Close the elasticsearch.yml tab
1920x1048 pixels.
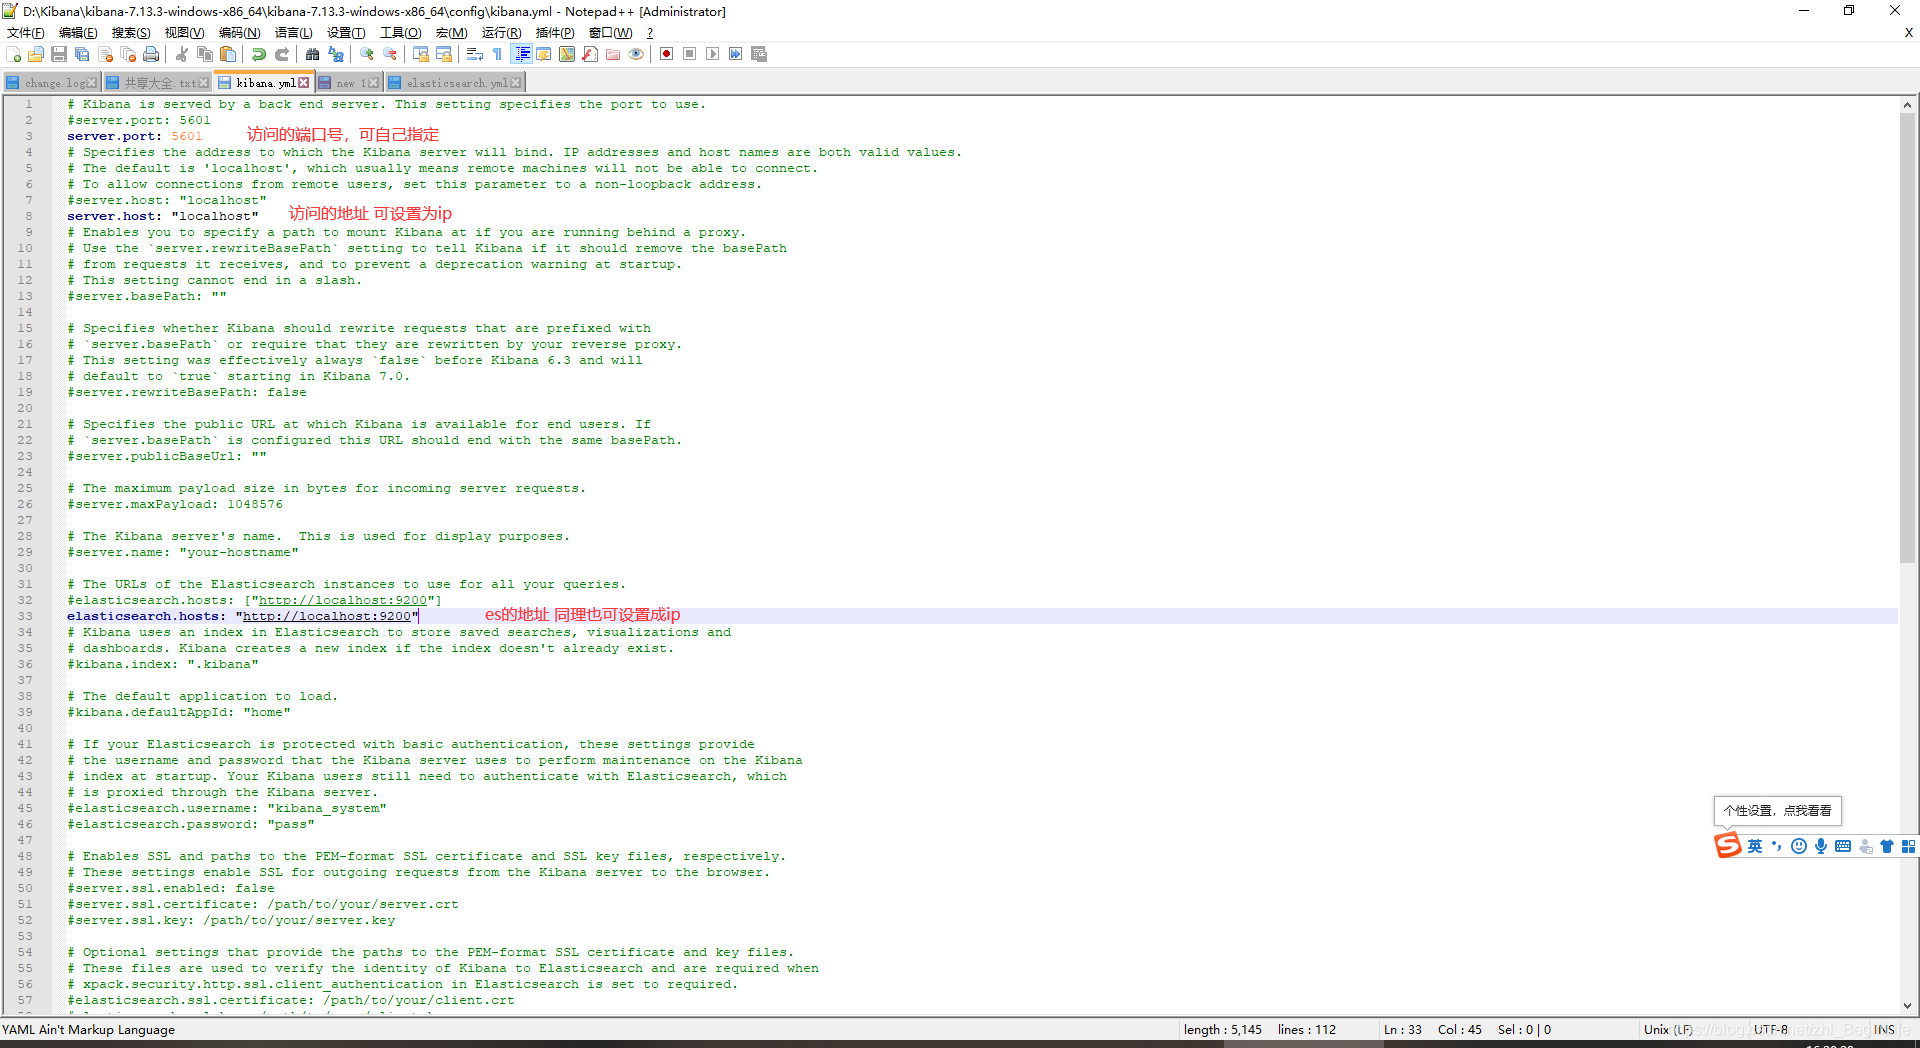click(x=515, y=83)
